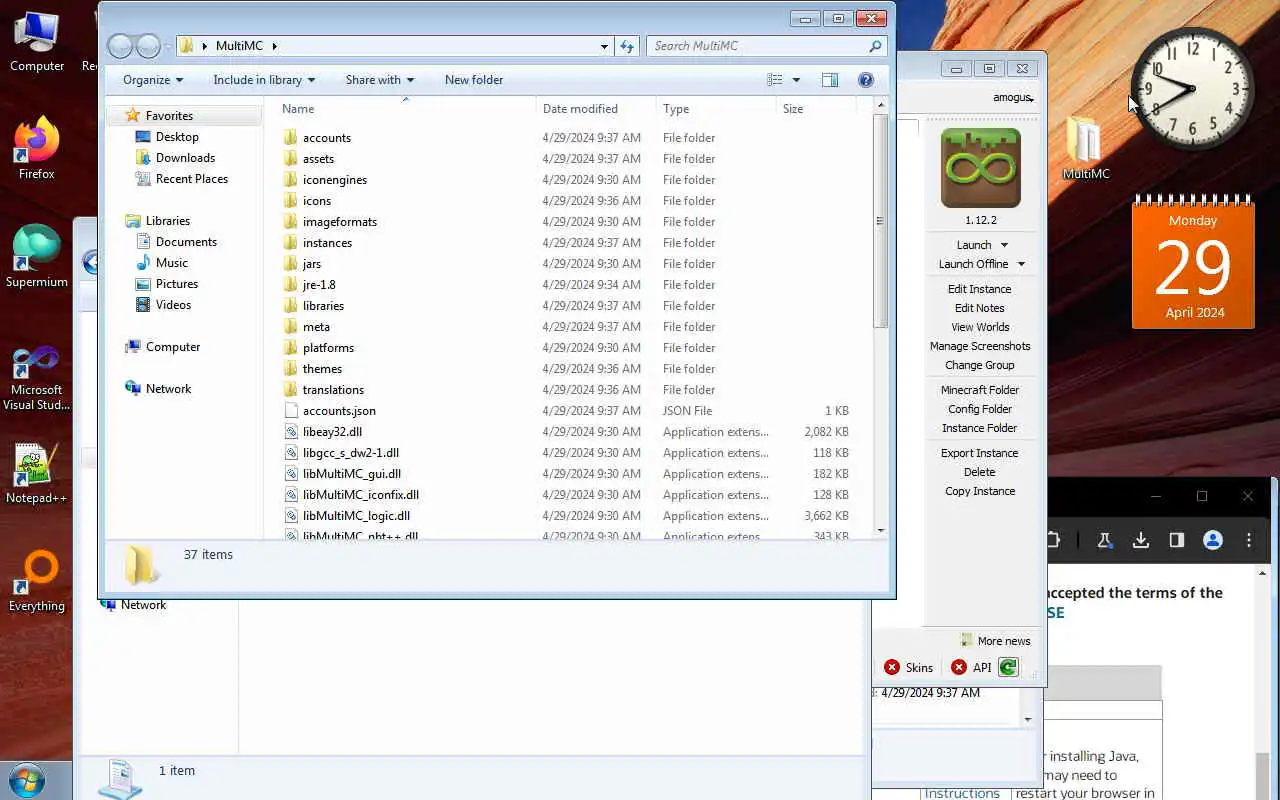Select the accounts folder icon
Image resolution: width=1280 pixels, height=800 pixels.
(x=291, y=138)
